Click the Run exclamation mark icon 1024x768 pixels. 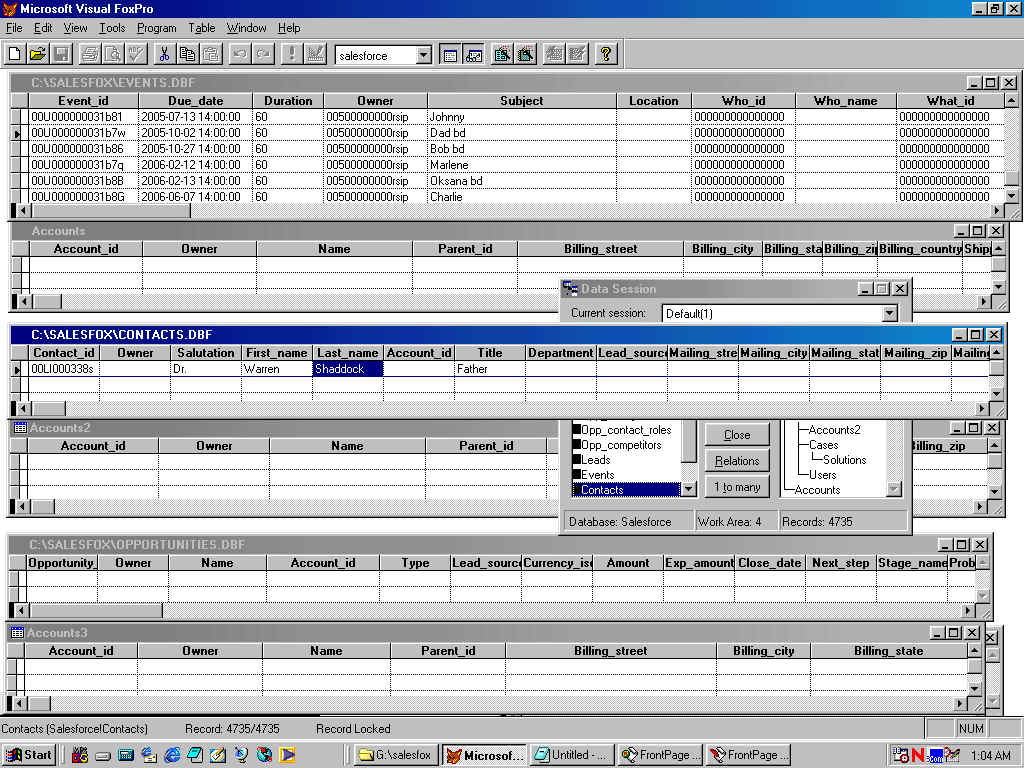[x=291, y=54]
